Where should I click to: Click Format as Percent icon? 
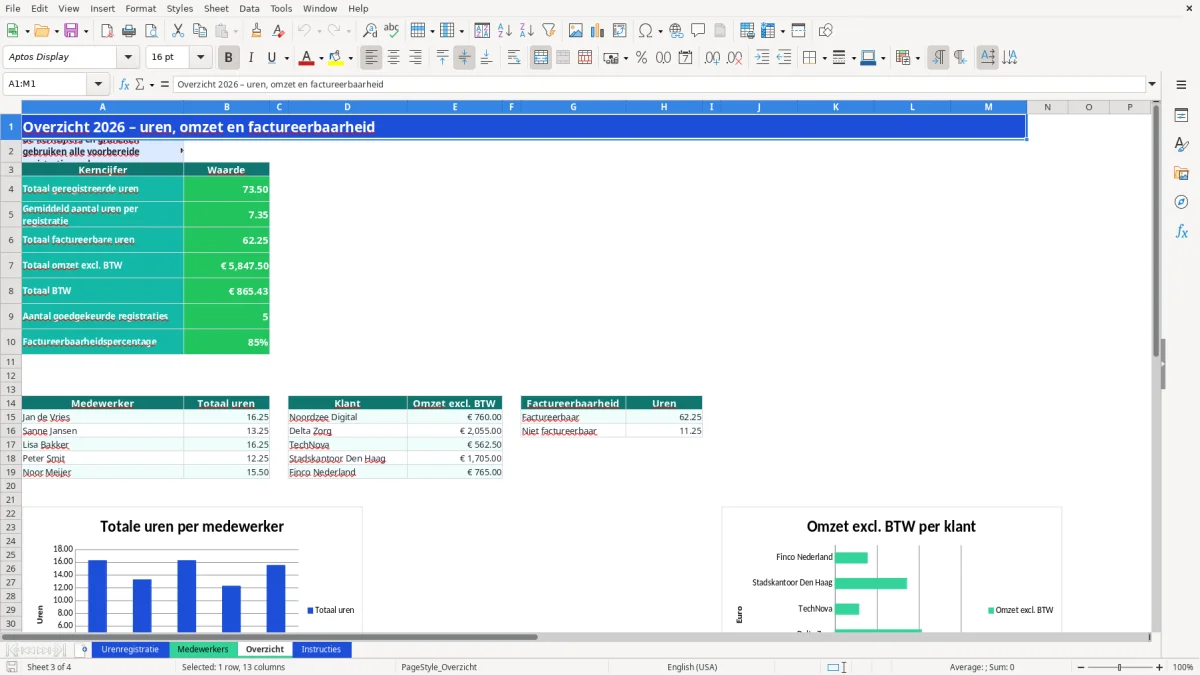tap(641, 58)
